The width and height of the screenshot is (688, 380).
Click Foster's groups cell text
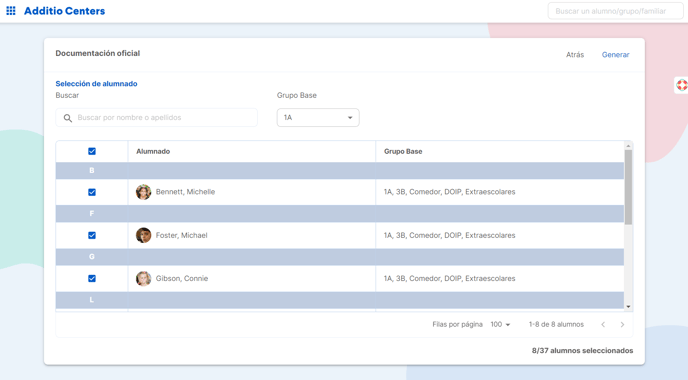[449, 236]
